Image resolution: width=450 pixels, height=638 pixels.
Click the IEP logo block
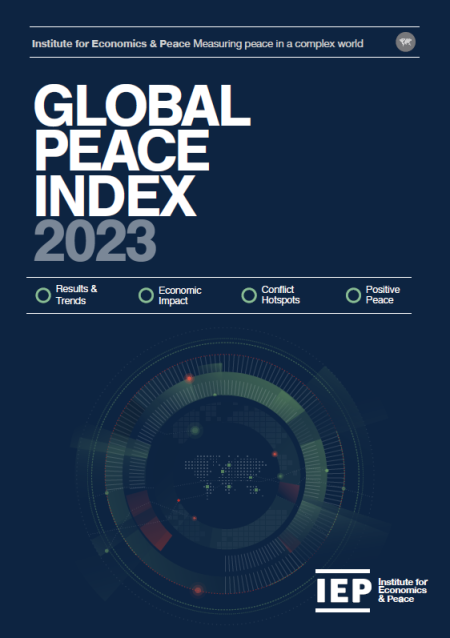[x=343, y=590]
